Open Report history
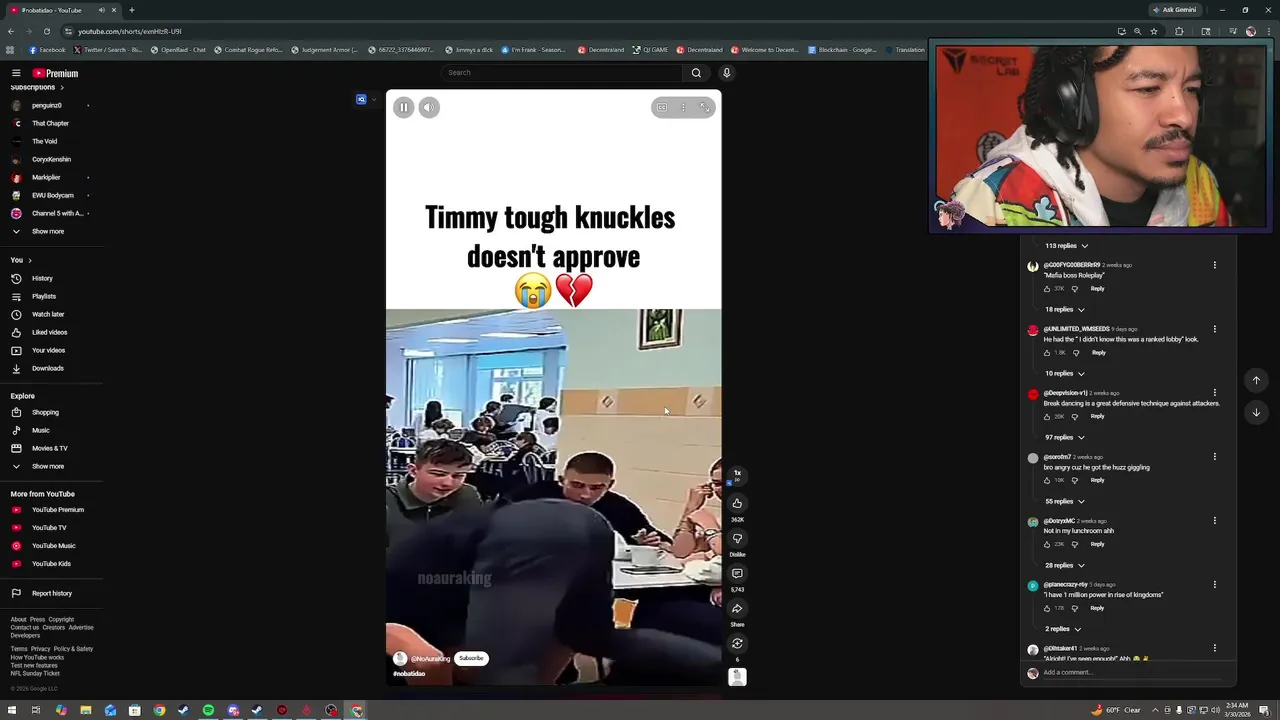 (x=51, y=593)
